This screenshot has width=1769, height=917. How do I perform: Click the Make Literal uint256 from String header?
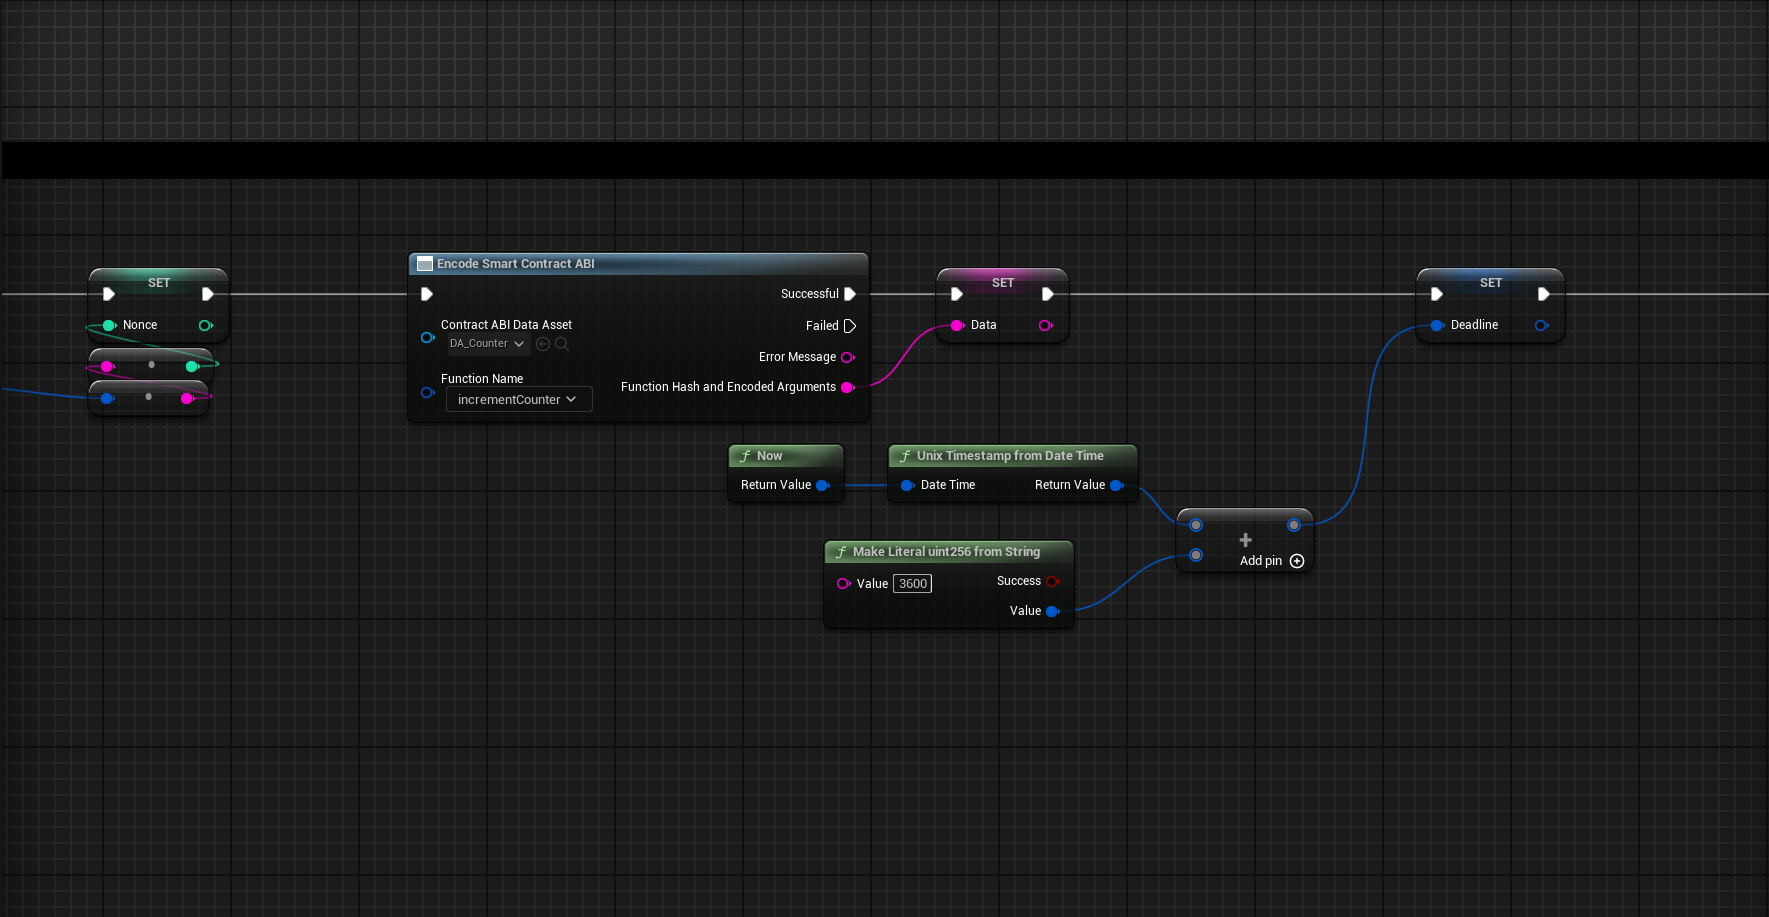pos(946,552)
